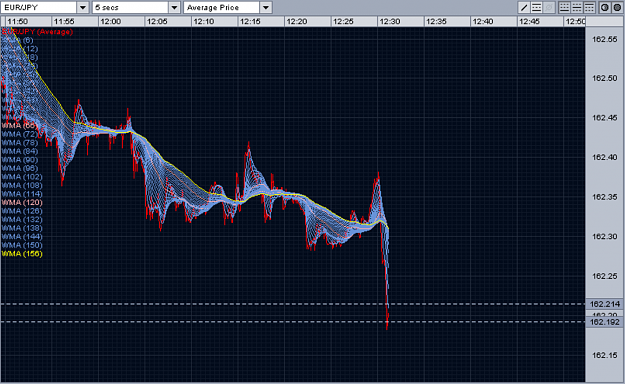Click the 12:00 time axis label
Screen dimensions: 625x384
coord(110,22)
